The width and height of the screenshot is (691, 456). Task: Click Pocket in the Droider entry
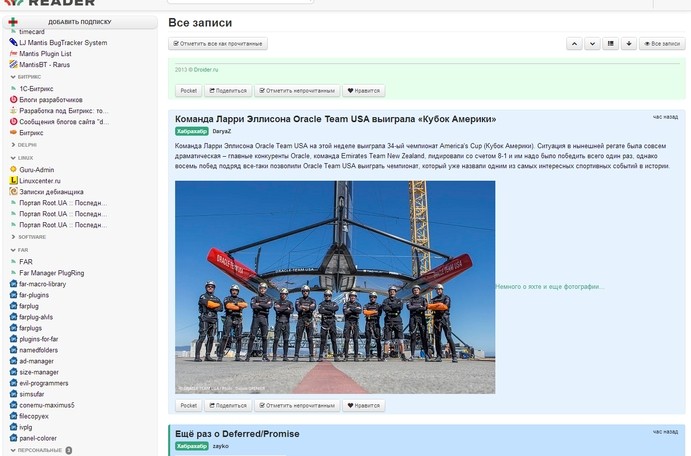189,91
